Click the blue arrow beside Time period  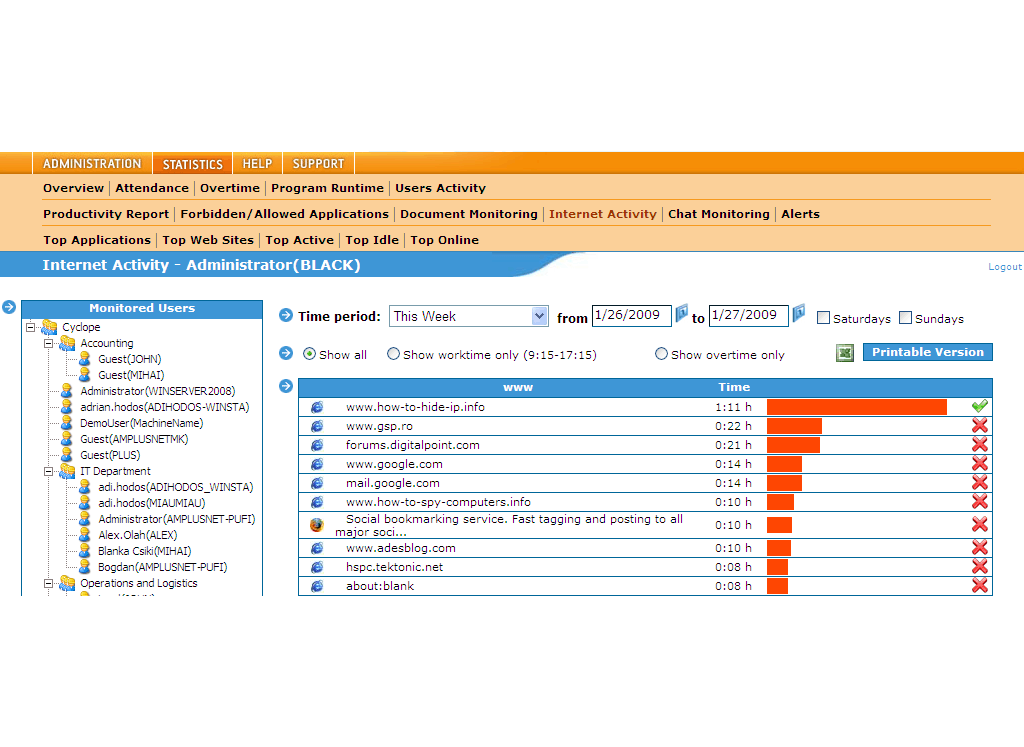click(x=286, y=316)
